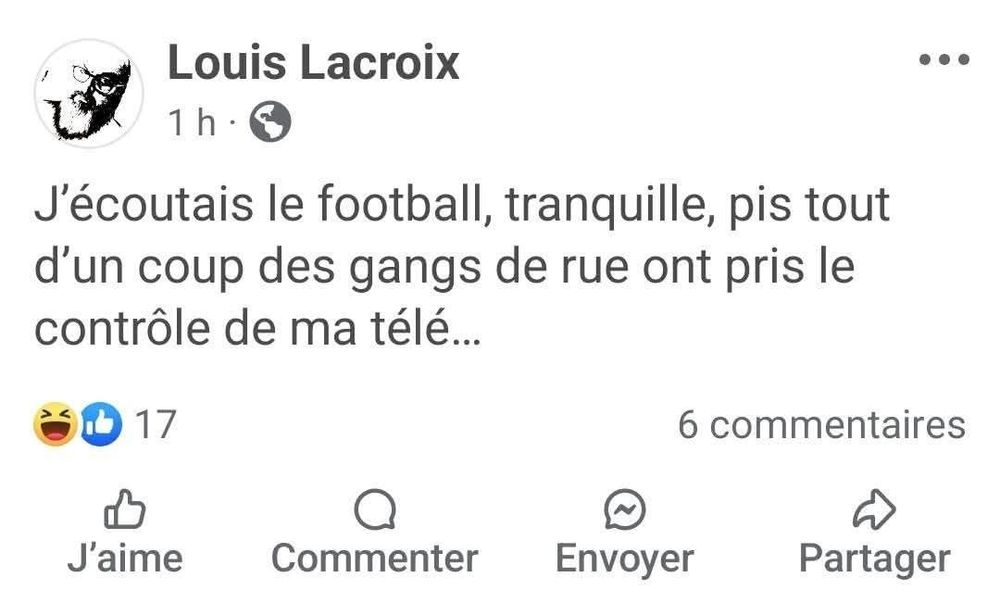Click the thumbs-up outline icon above J'aime
Image resolution: width=1000 pixels, height=592 pixels.
pos(125,509)
